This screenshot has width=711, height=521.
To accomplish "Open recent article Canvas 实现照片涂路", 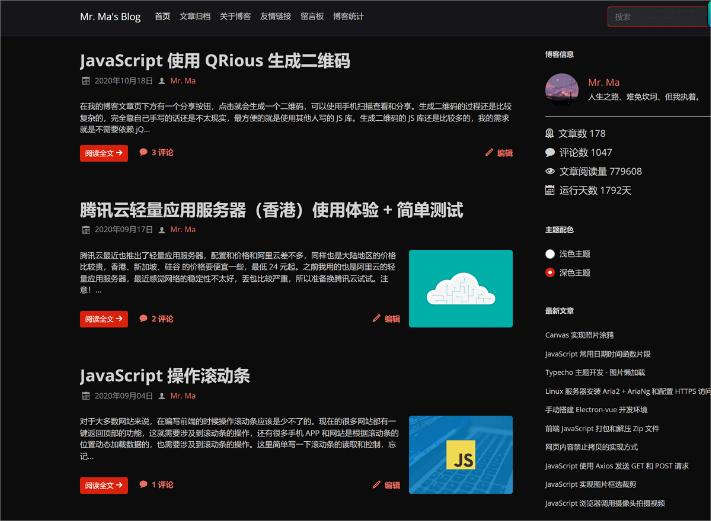I will click(580, 335).
